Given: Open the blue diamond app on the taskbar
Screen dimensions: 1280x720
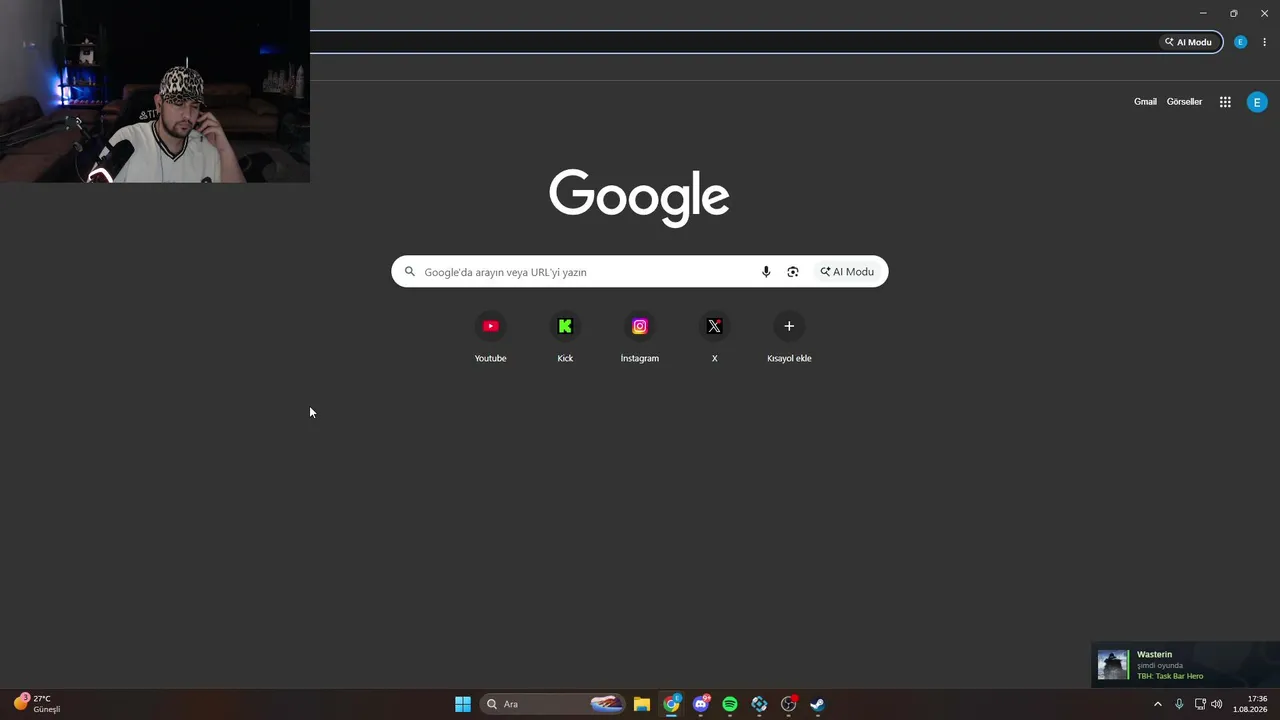Looking at the screenshot, I should [x=759, y=704].
